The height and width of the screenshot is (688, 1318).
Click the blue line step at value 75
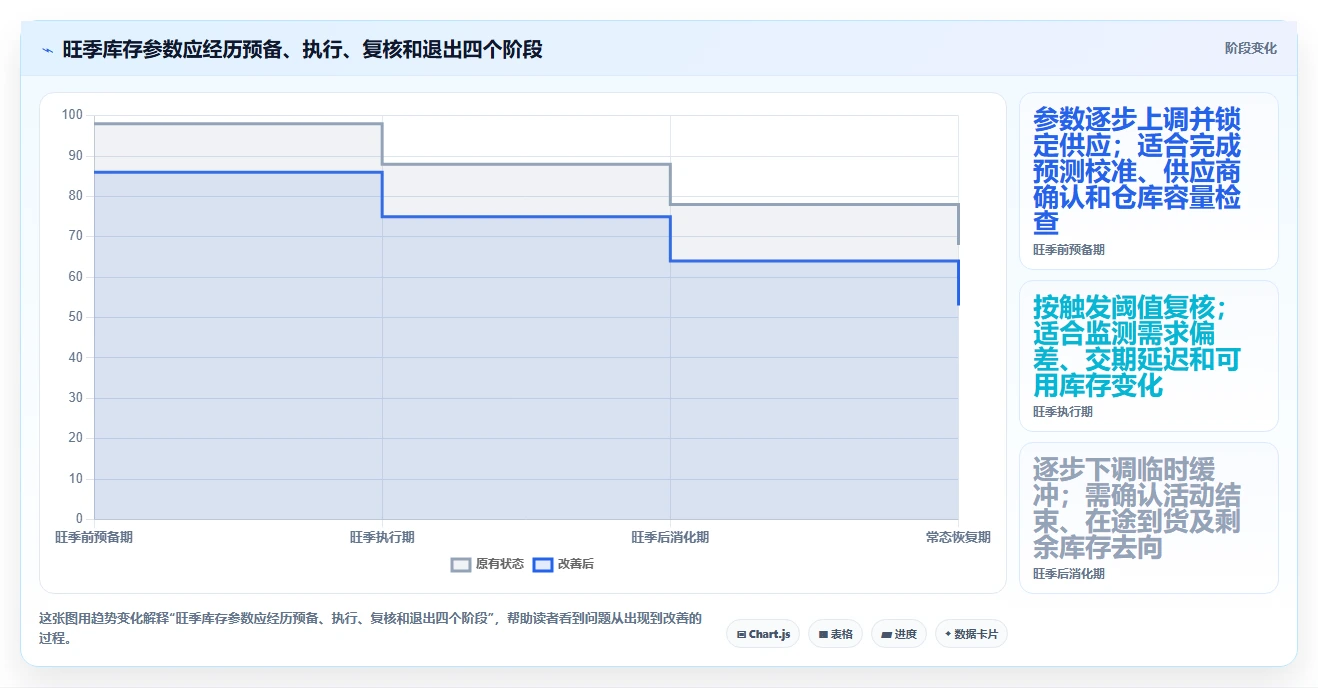526,216
